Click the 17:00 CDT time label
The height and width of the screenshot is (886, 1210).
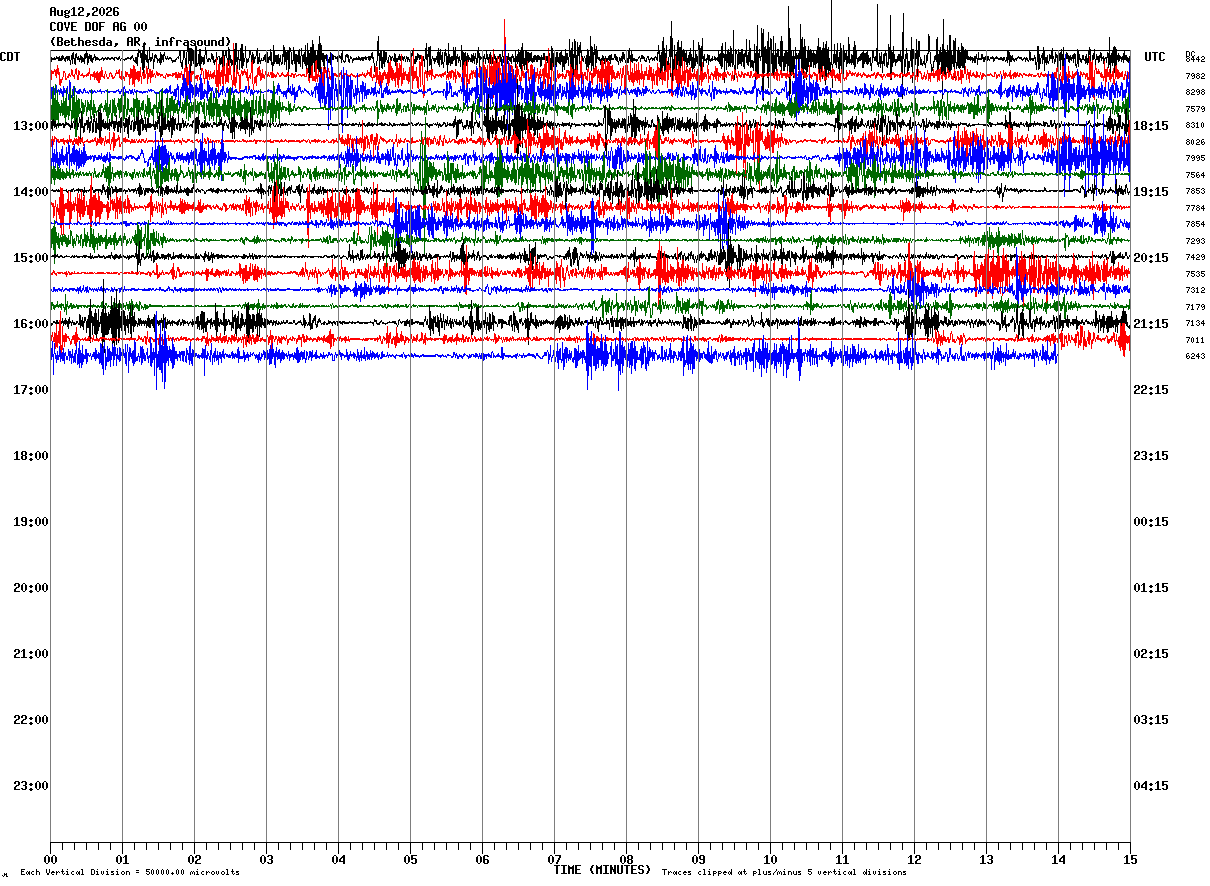[x=31, y=390]
